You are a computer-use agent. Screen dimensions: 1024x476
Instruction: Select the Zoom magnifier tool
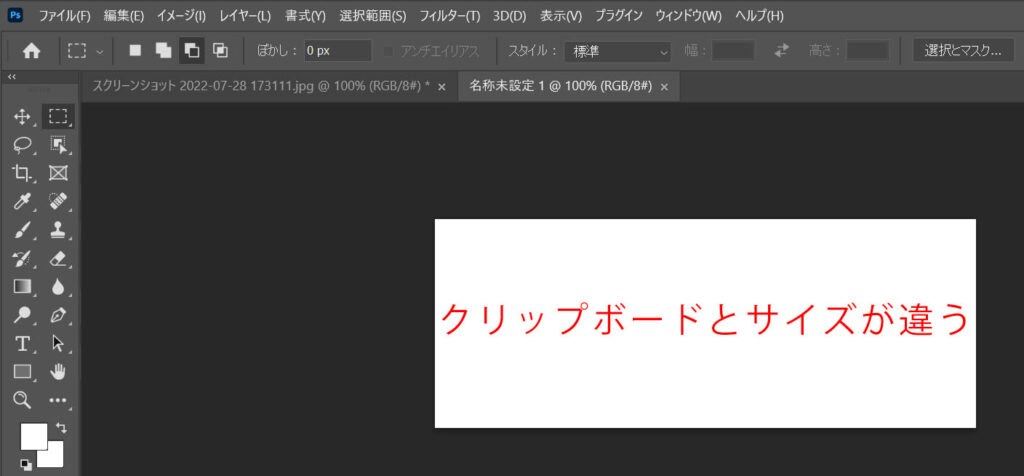pos(22,400)
